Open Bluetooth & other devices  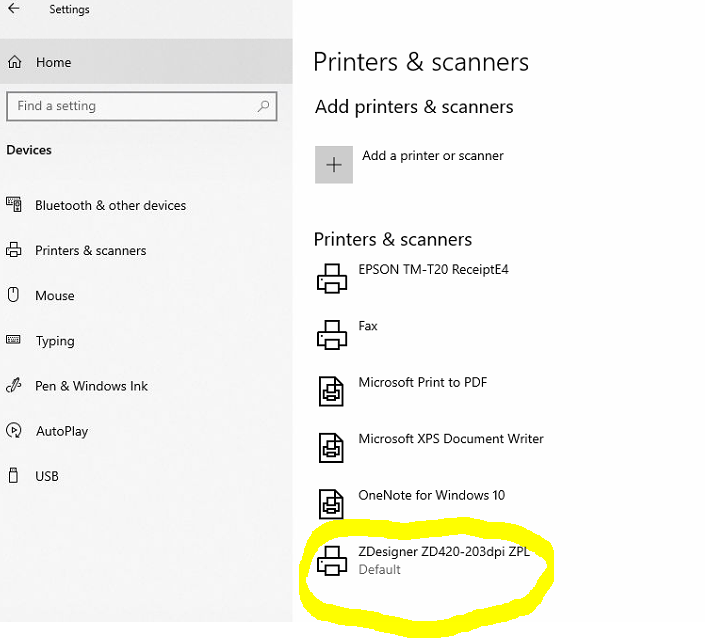(111, 205)
